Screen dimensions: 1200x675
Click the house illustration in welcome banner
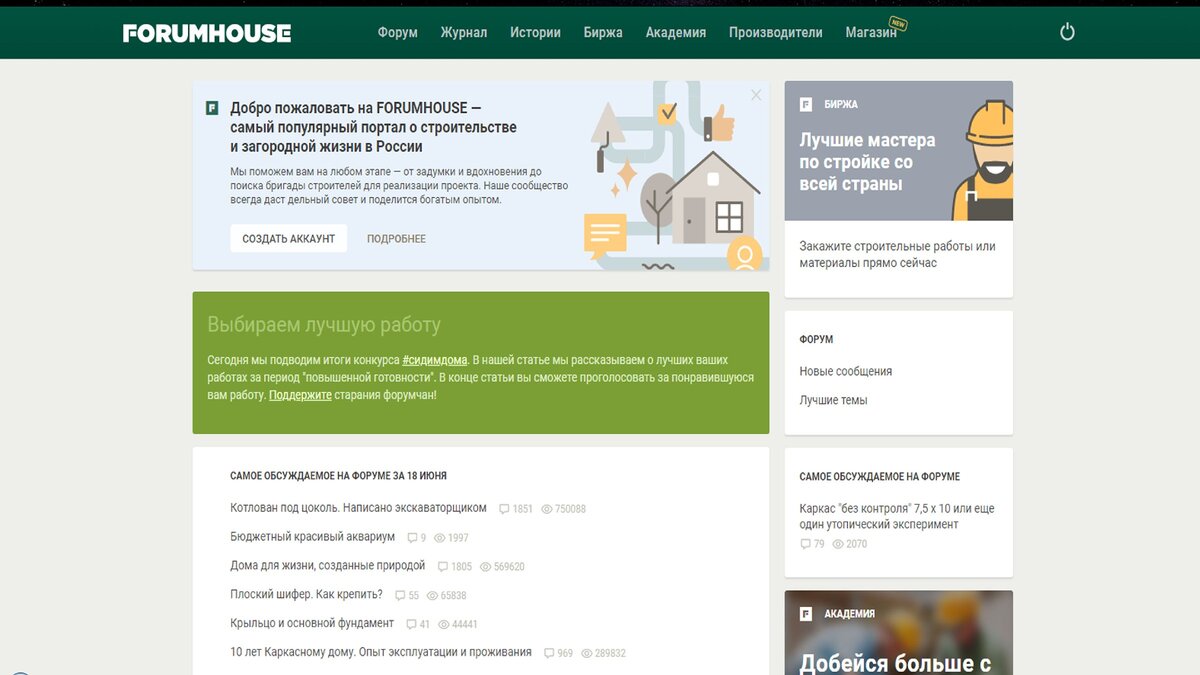(712, 199)
